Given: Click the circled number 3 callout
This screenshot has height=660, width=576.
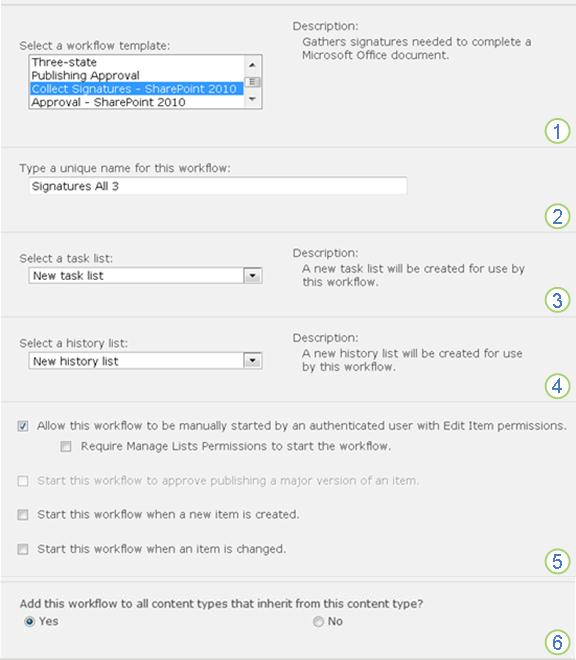Looking at the screenshot, I should point(557,300).
